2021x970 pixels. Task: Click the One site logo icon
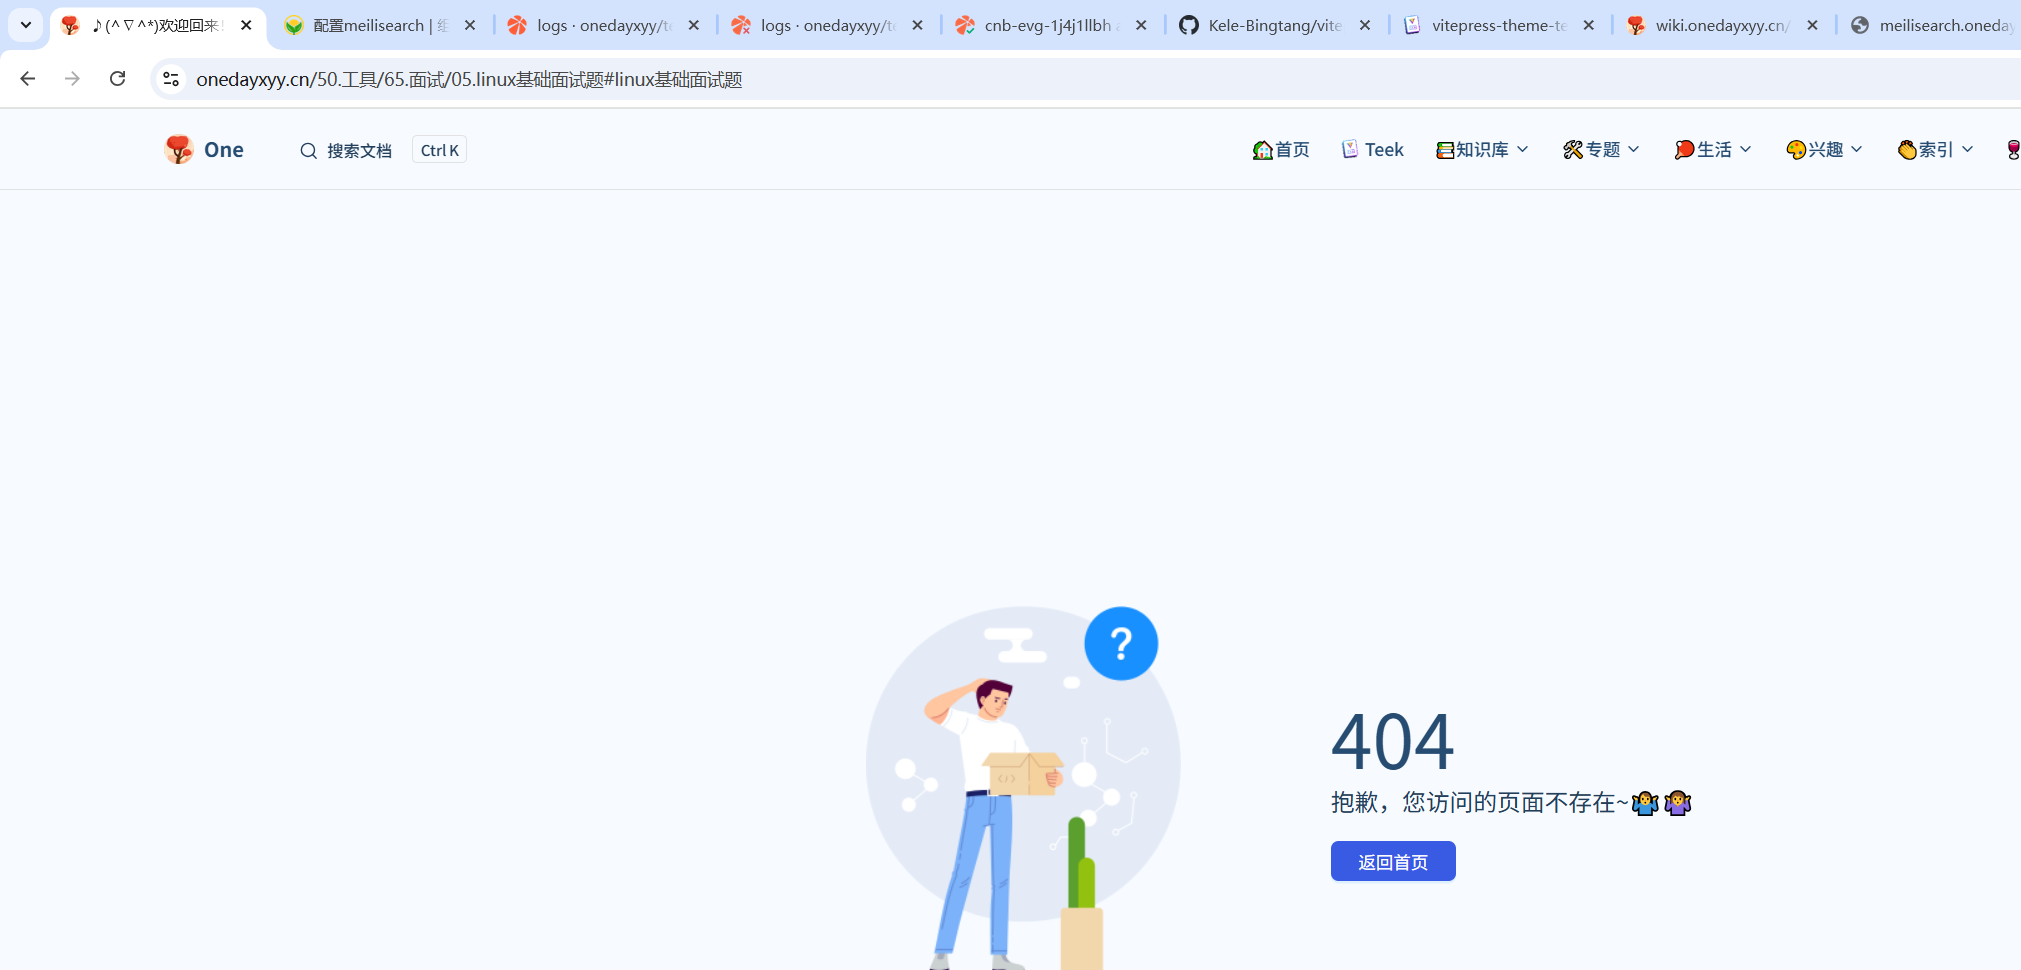(x=179, y=149)
